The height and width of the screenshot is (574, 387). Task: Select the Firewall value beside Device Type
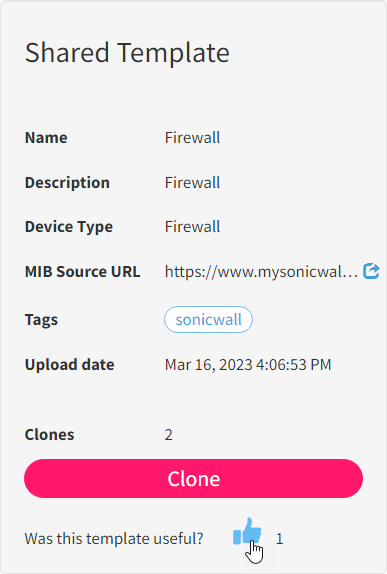192,227
